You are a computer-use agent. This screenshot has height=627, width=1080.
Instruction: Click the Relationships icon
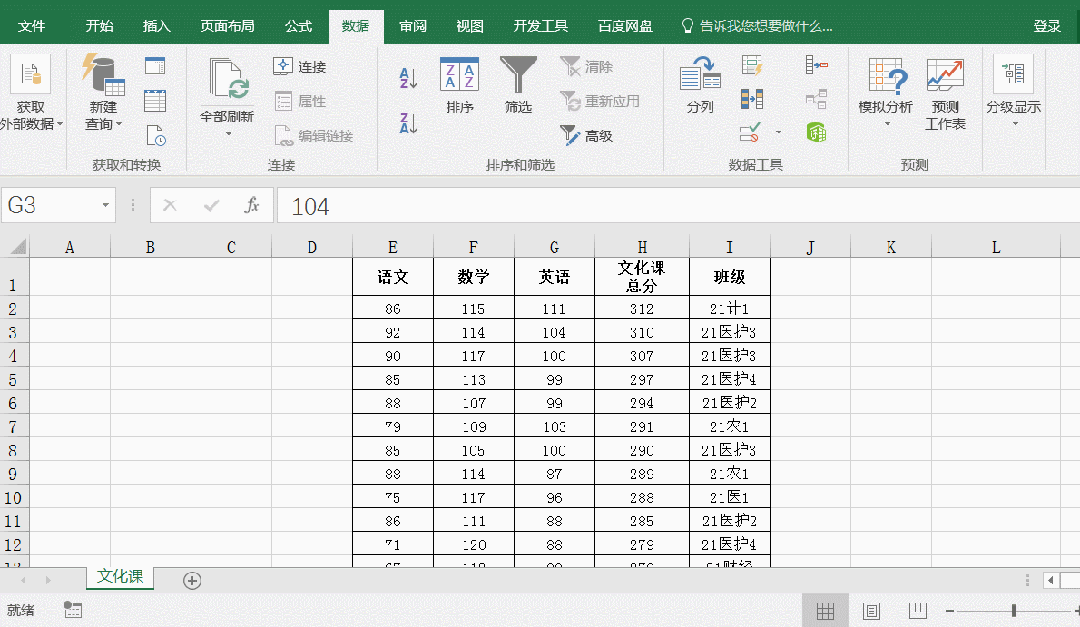pyautogui.click(x=816, y=99)
